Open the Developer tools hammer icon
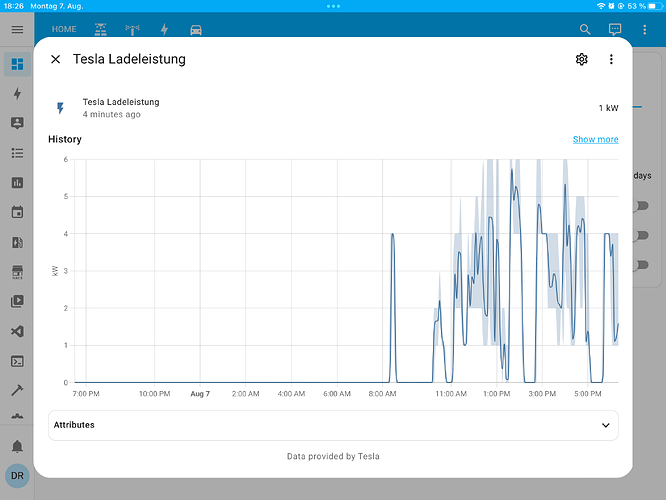This screenshot has height=500, width=666. coord(17,390)
